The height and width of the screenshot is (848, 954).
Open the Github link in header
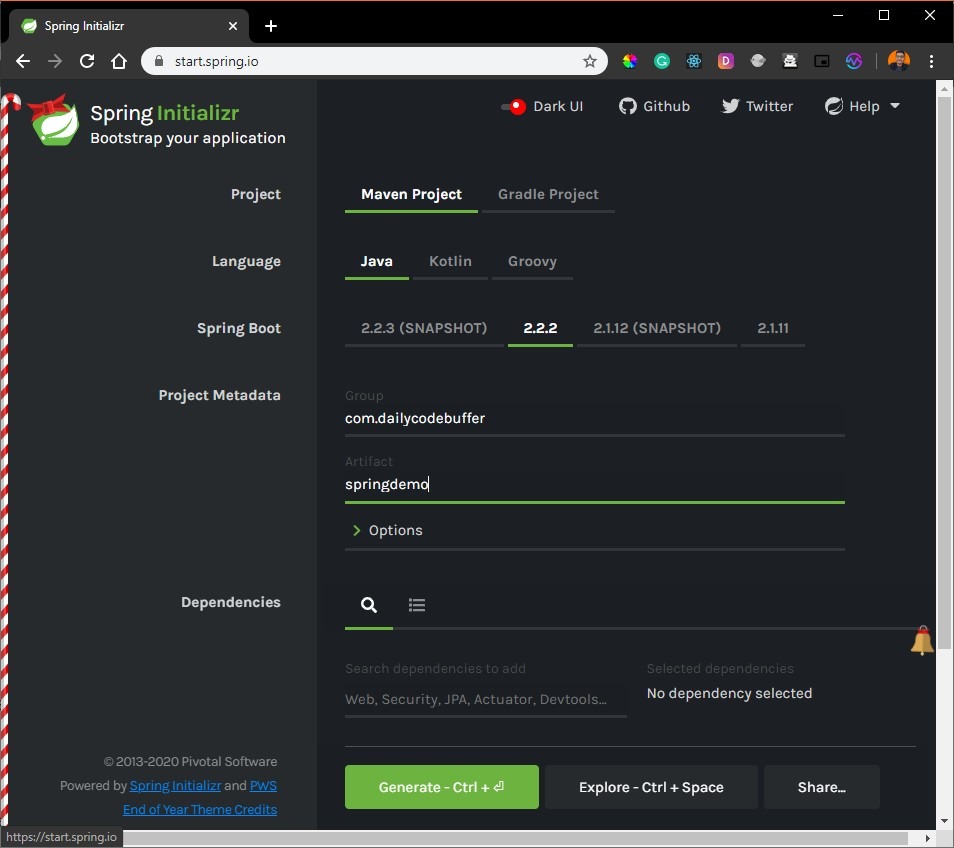coord(655,106)
